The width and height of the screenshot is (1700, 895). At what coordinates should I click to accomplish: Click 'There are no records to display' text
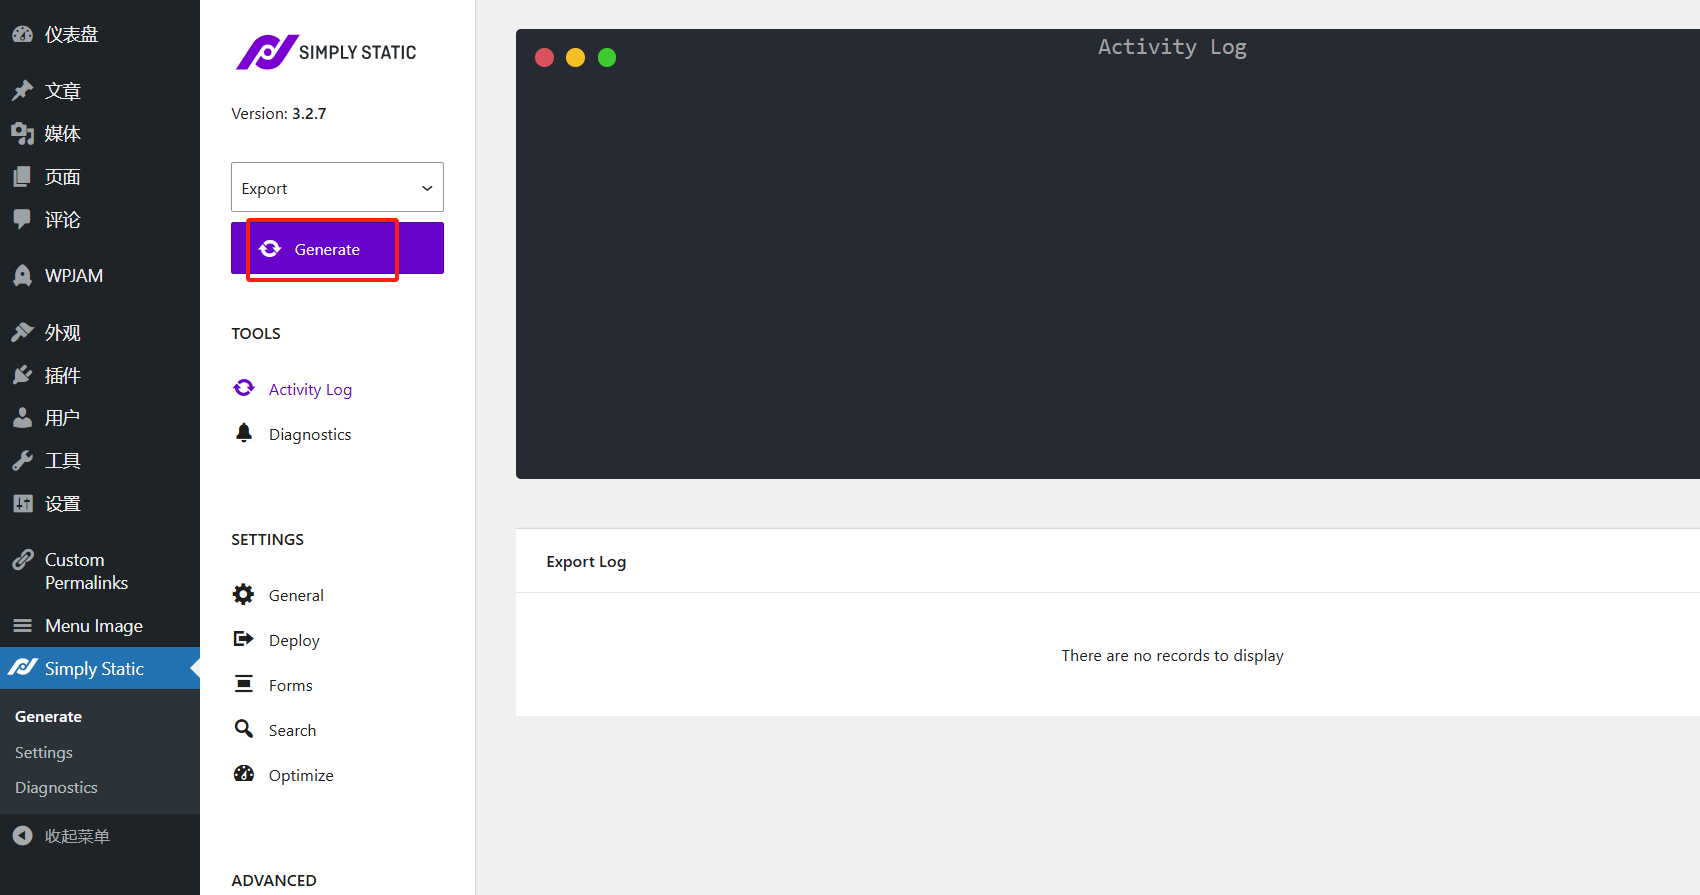point(1172,655)
